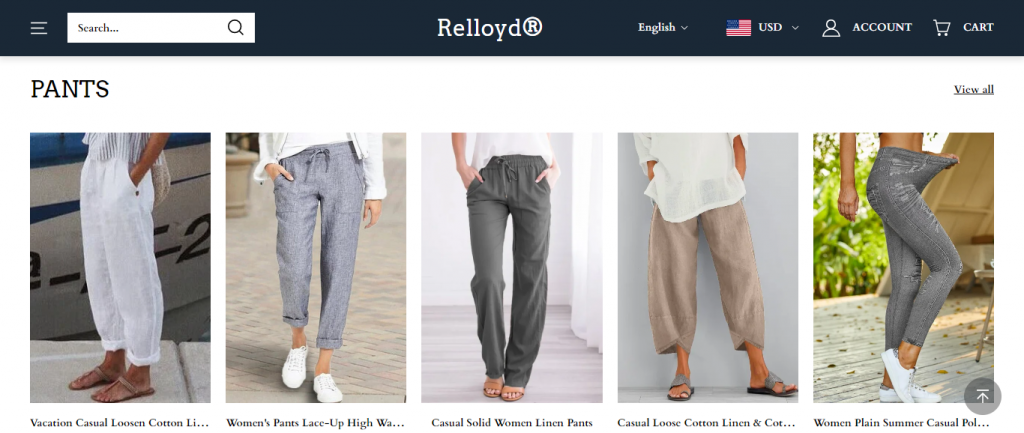Open the gray lace-up pants photo

[x=316, y=268]
